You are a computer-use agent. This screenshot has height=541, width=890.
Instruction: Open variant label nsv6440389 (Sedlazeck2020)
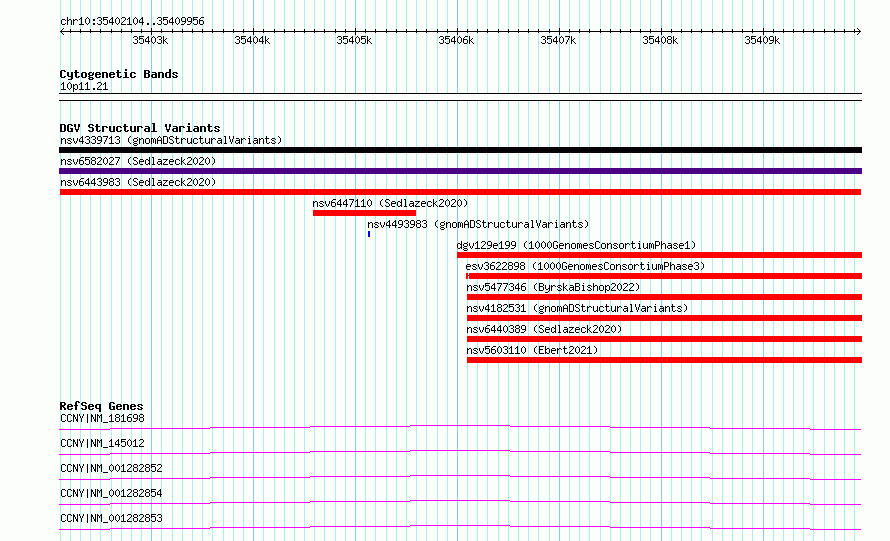(544, 329)
